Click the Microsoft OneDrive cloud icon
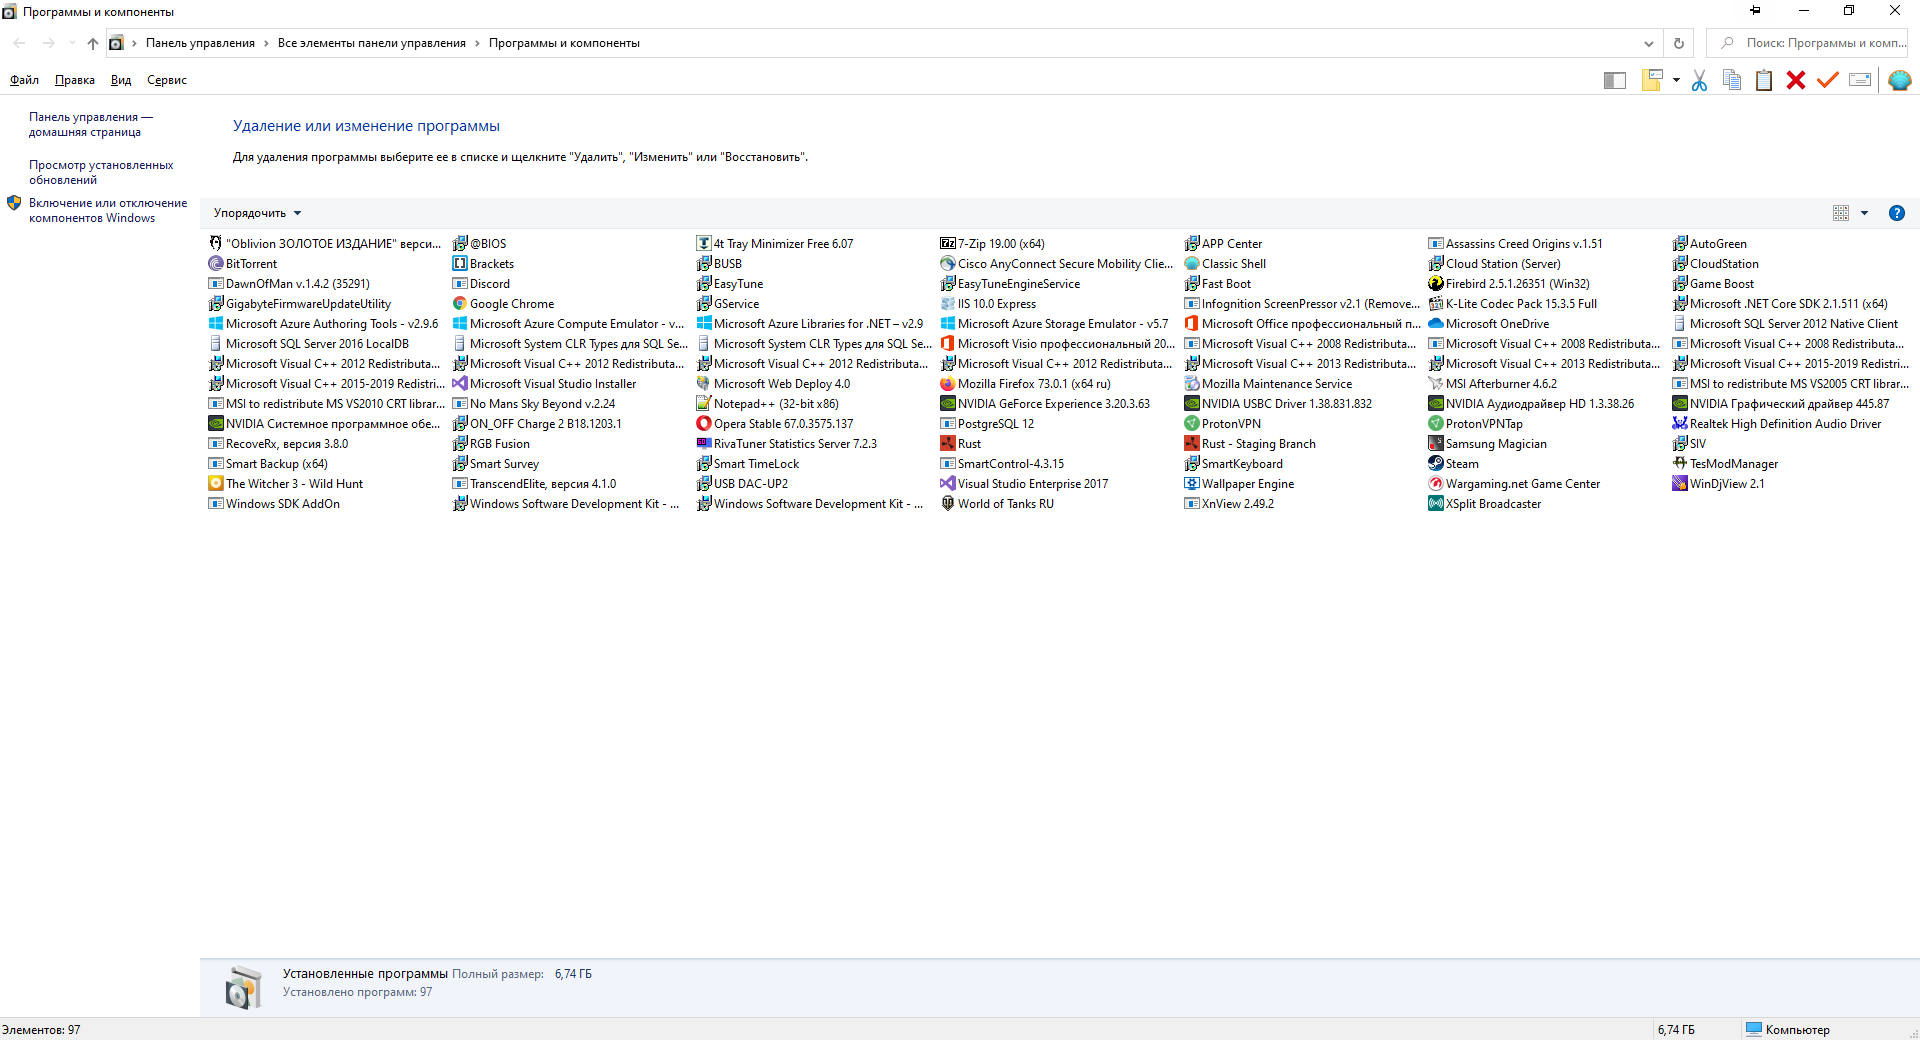This screenshot has height=1040, width=1920. (x=1435, y=324)
